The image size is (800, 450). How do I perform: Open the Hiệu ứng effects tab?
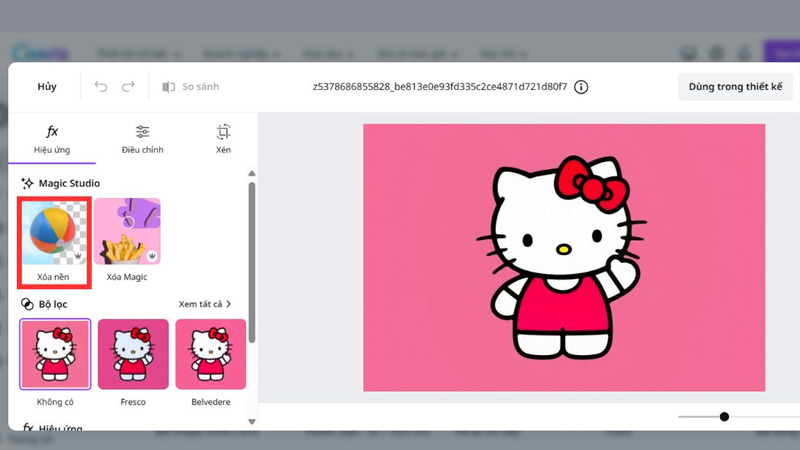(52, 140)
